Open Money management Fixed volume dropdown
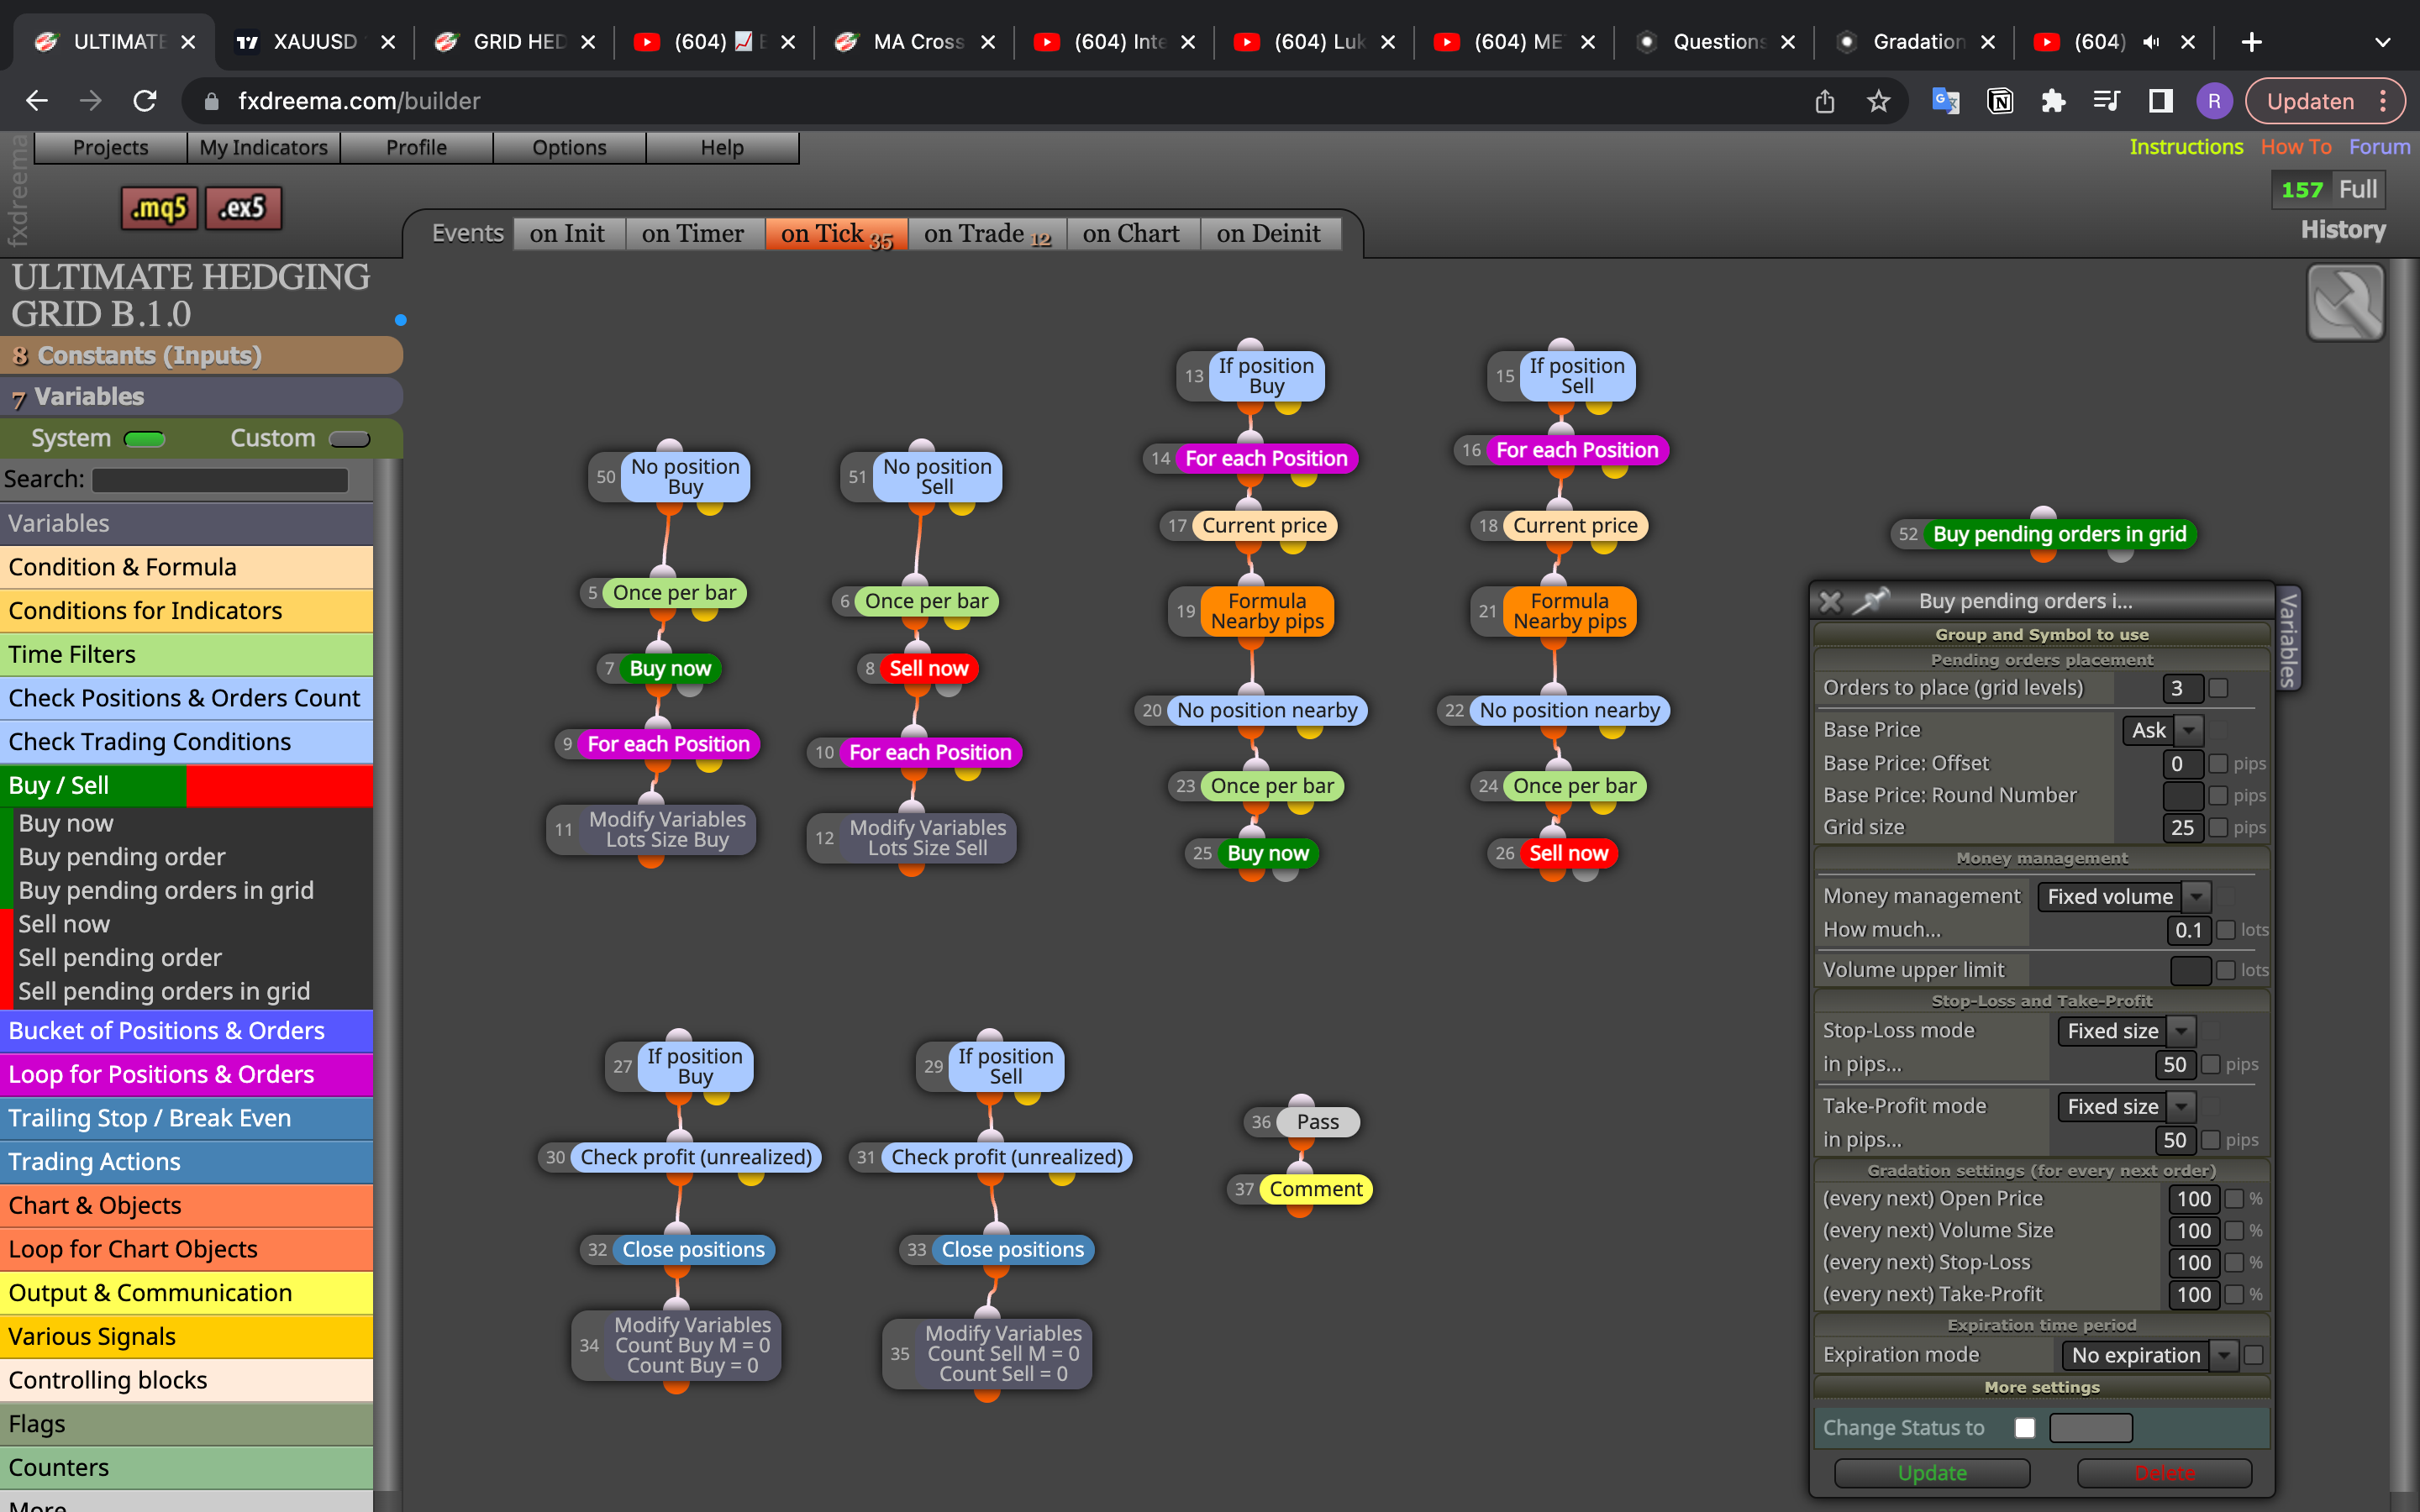Image resolution: width=2420 pixels, height=1512 pixels. [x=2123, y=897]
